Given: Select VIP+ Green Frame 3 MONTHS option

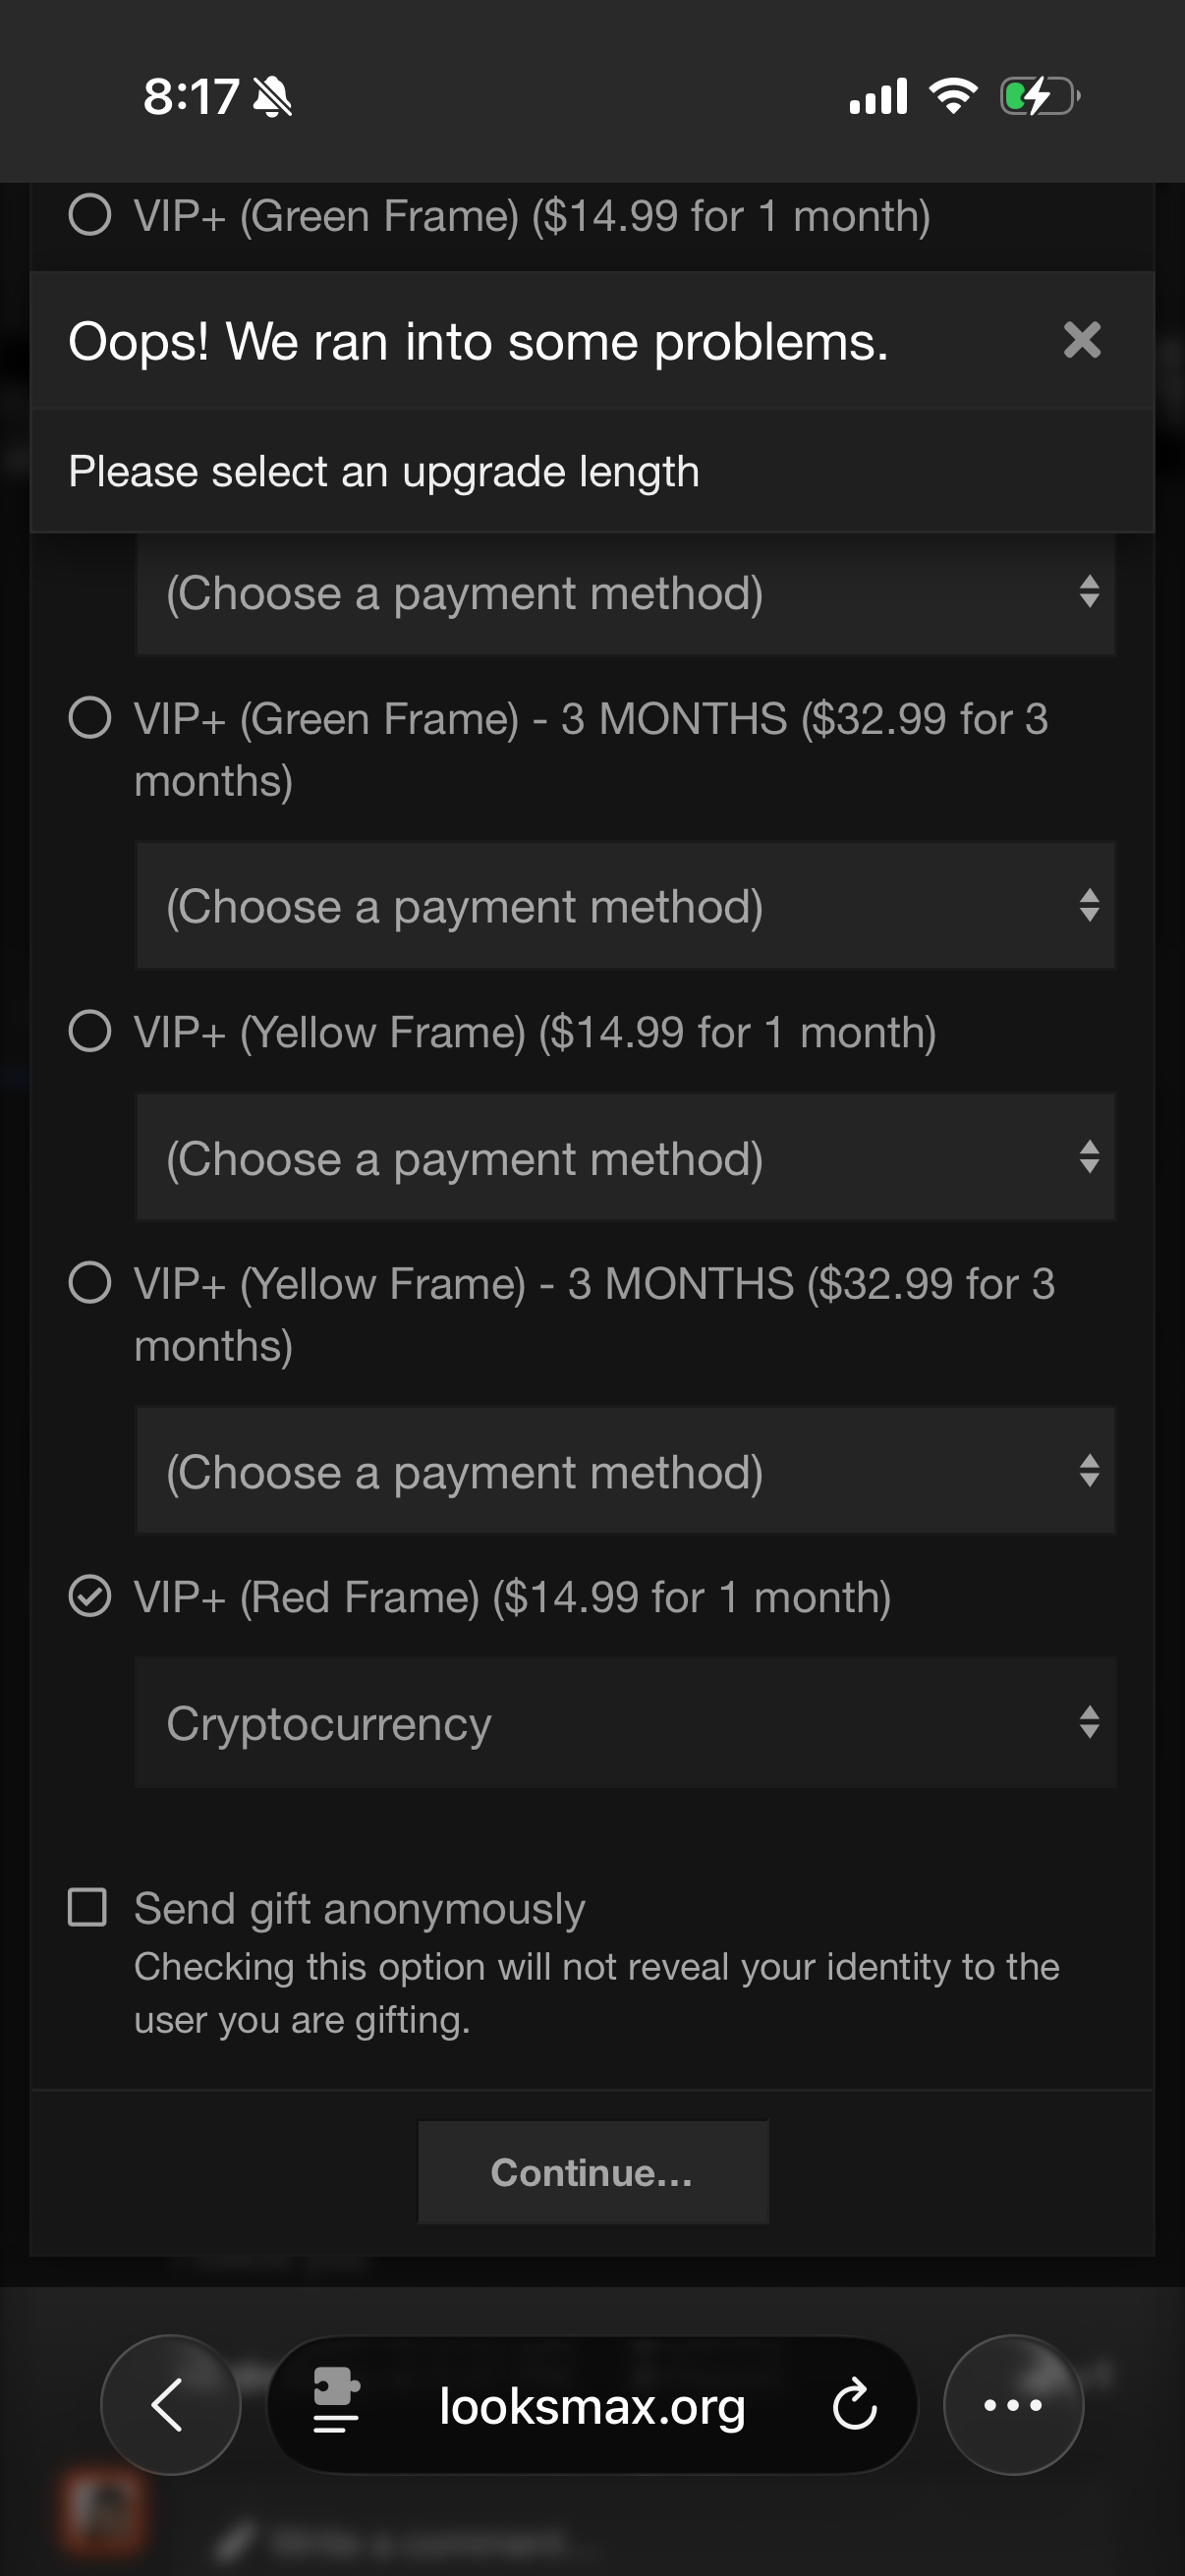Looking at the screenshot, I should (90, 718).
